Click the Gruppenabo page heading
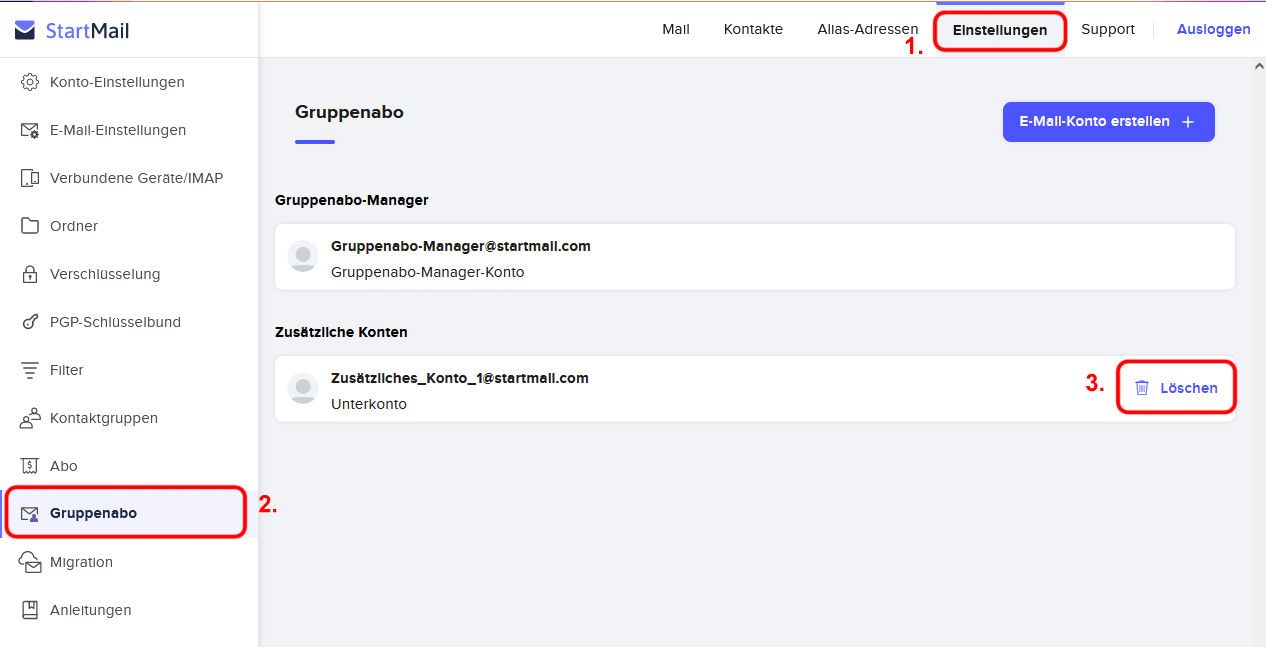 click(349, 112)
